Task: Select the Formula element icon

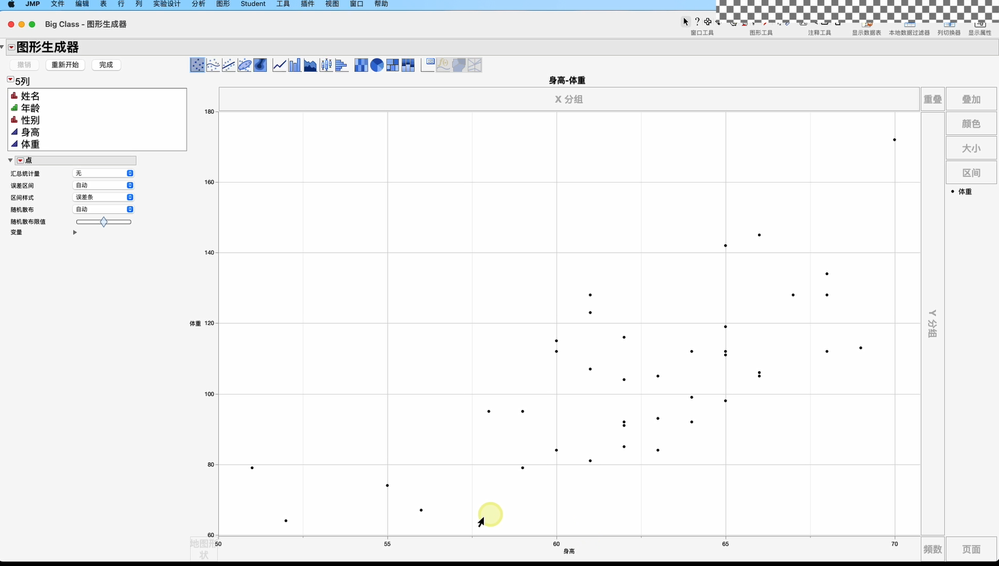Action: click(x=443, y=65)
